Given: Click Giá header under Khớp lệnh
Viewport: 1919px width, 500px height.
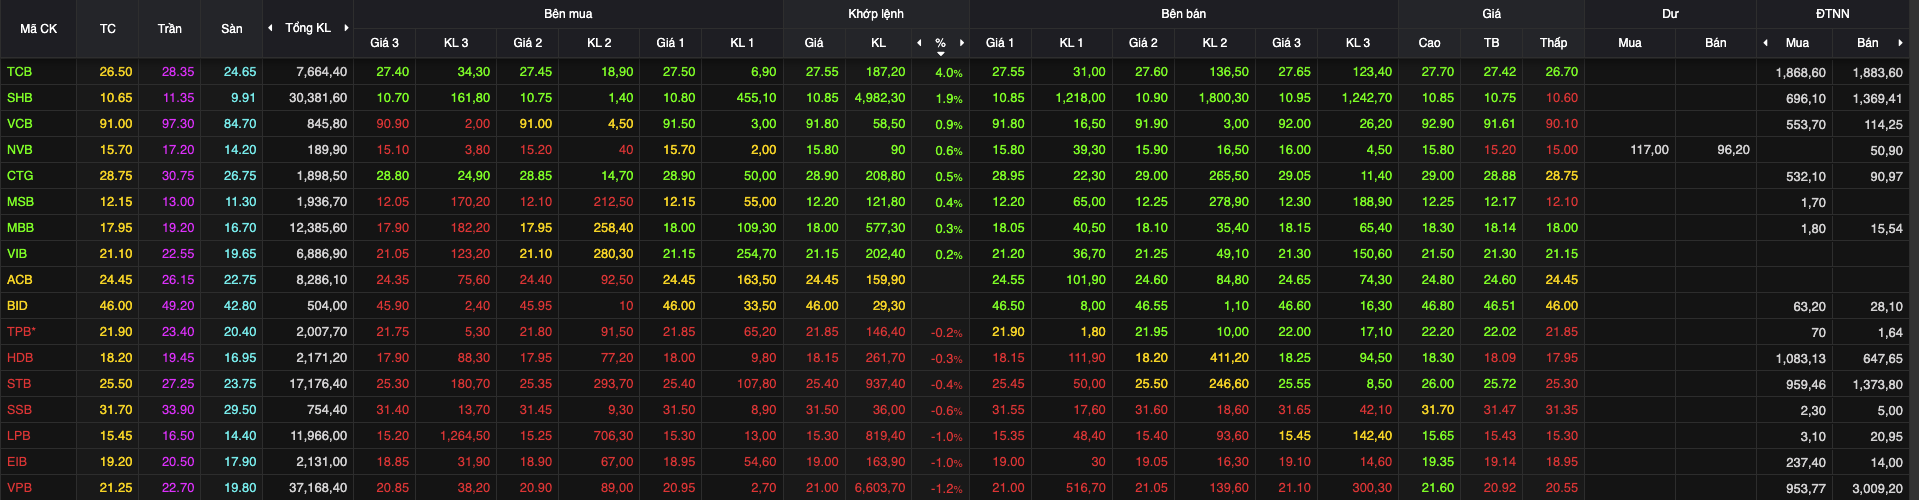Looking at the screenshot, I should [x=814, y=43].
